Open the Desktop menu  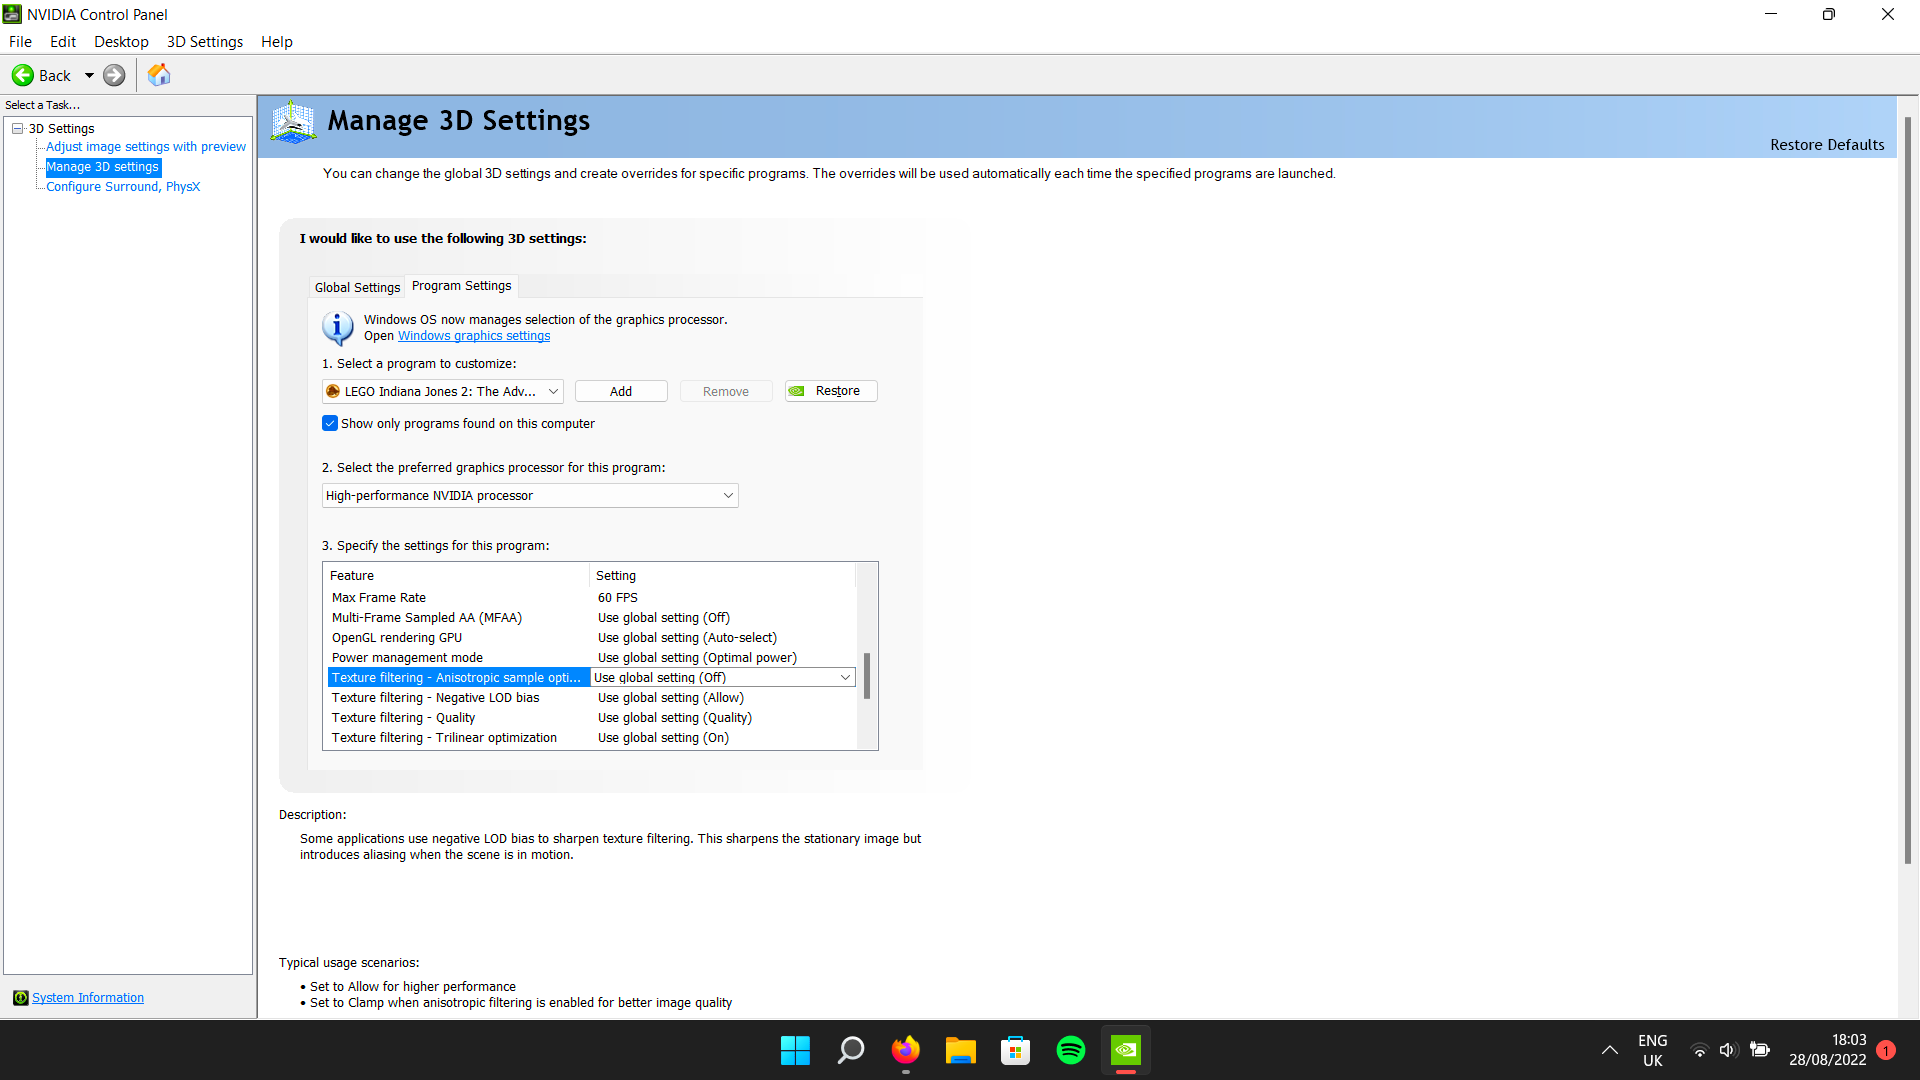click(121, 42)
